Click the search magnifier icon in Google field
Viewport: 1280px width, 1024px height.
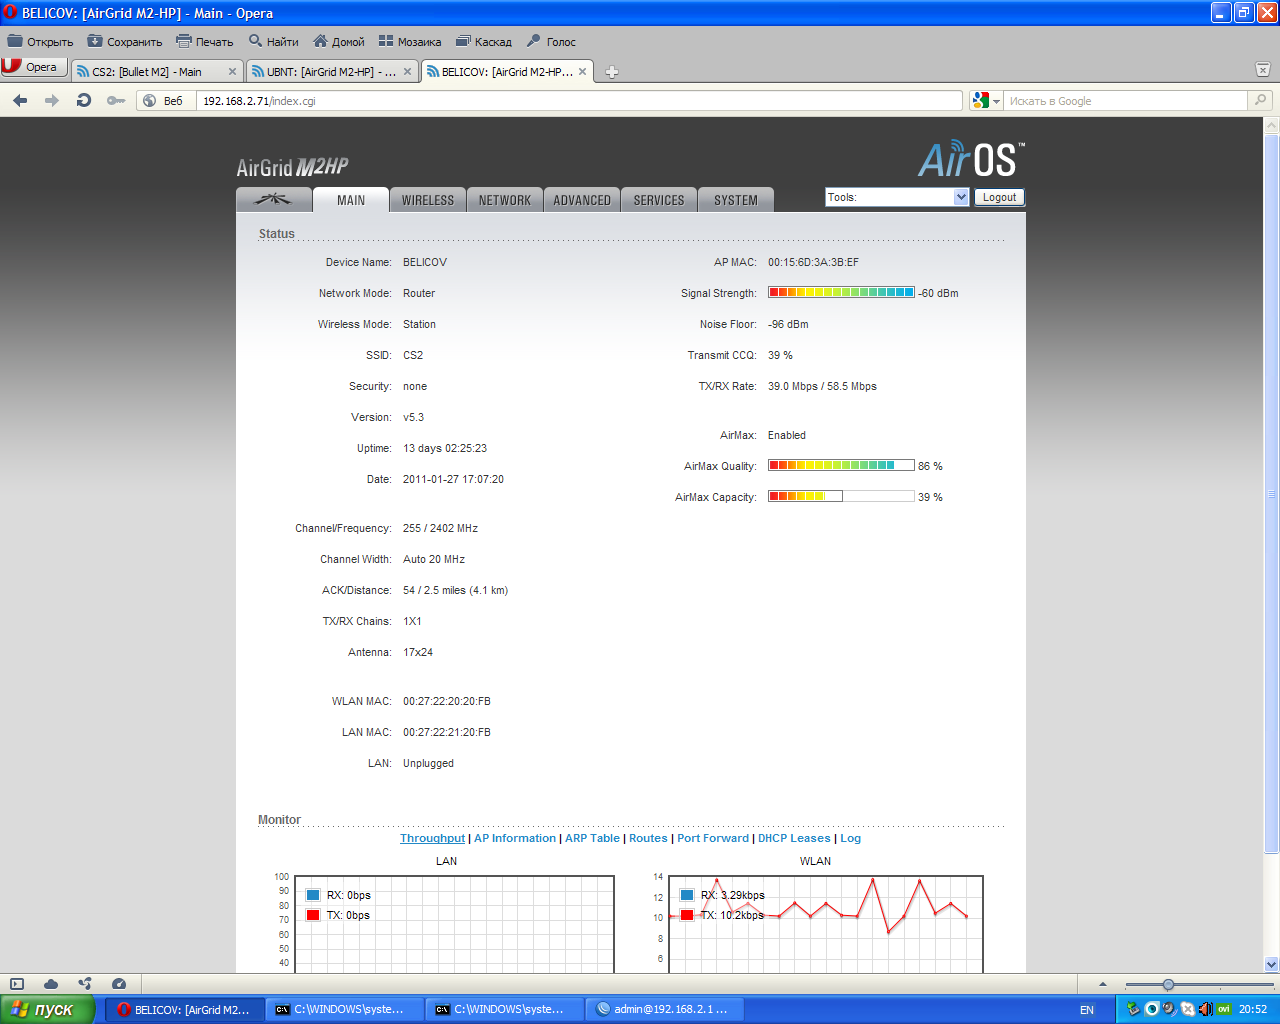click(1261, 100)
